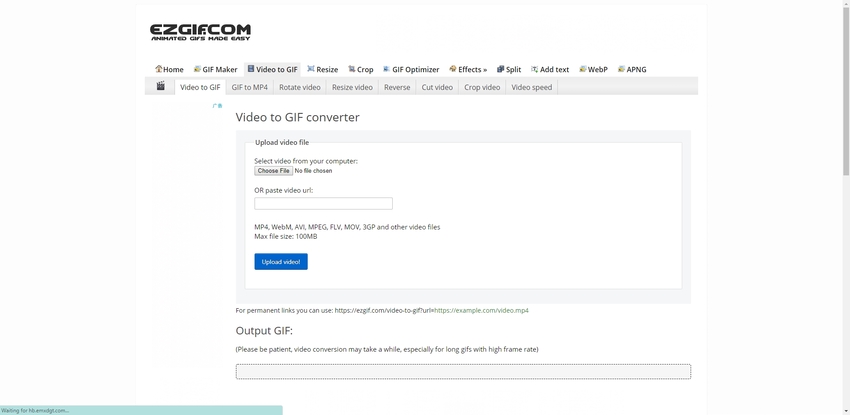Click the clapperboard video icon in submenu

click(x=160, y=87)
